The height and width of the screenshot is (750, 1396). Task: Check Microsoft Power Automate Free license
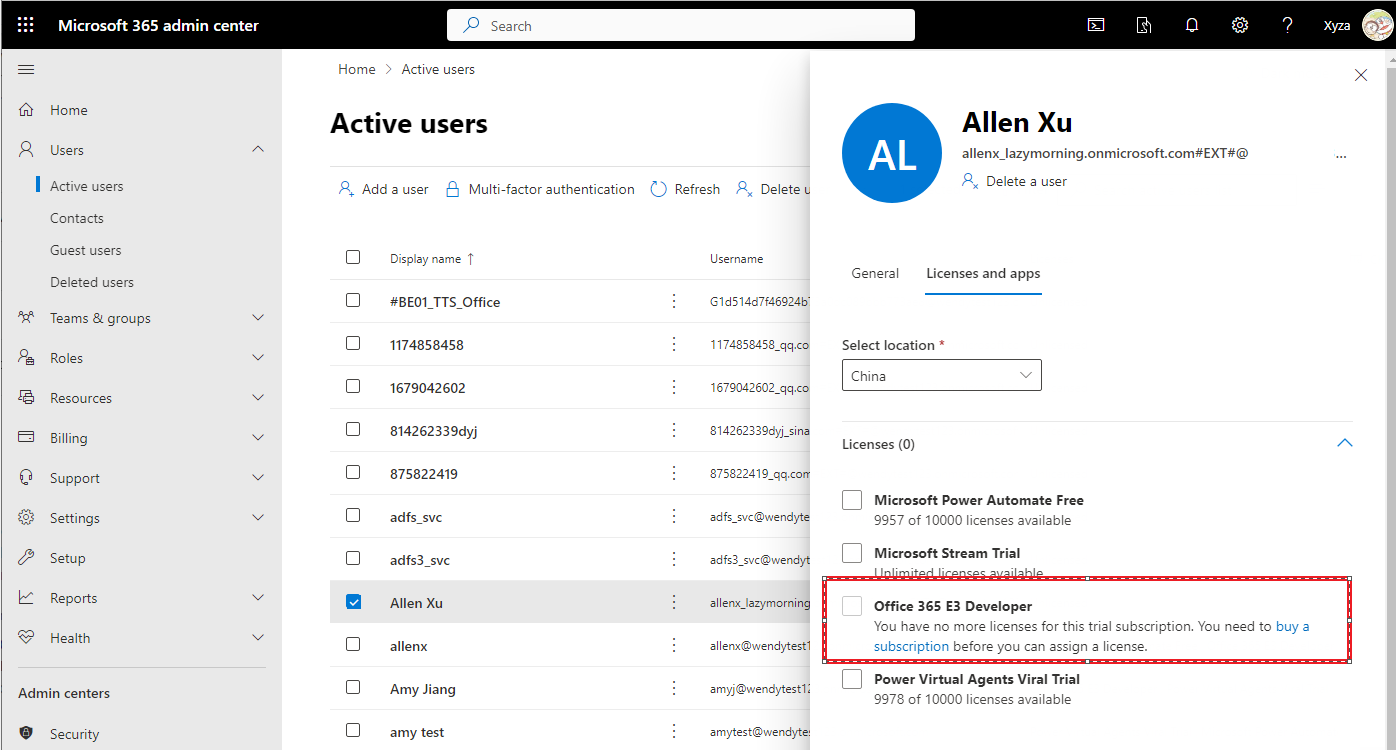point(852,500)
